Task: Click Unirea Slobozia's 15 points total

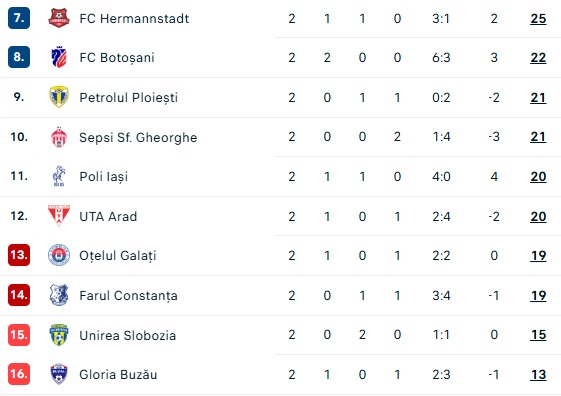Action: pos(538,335)
